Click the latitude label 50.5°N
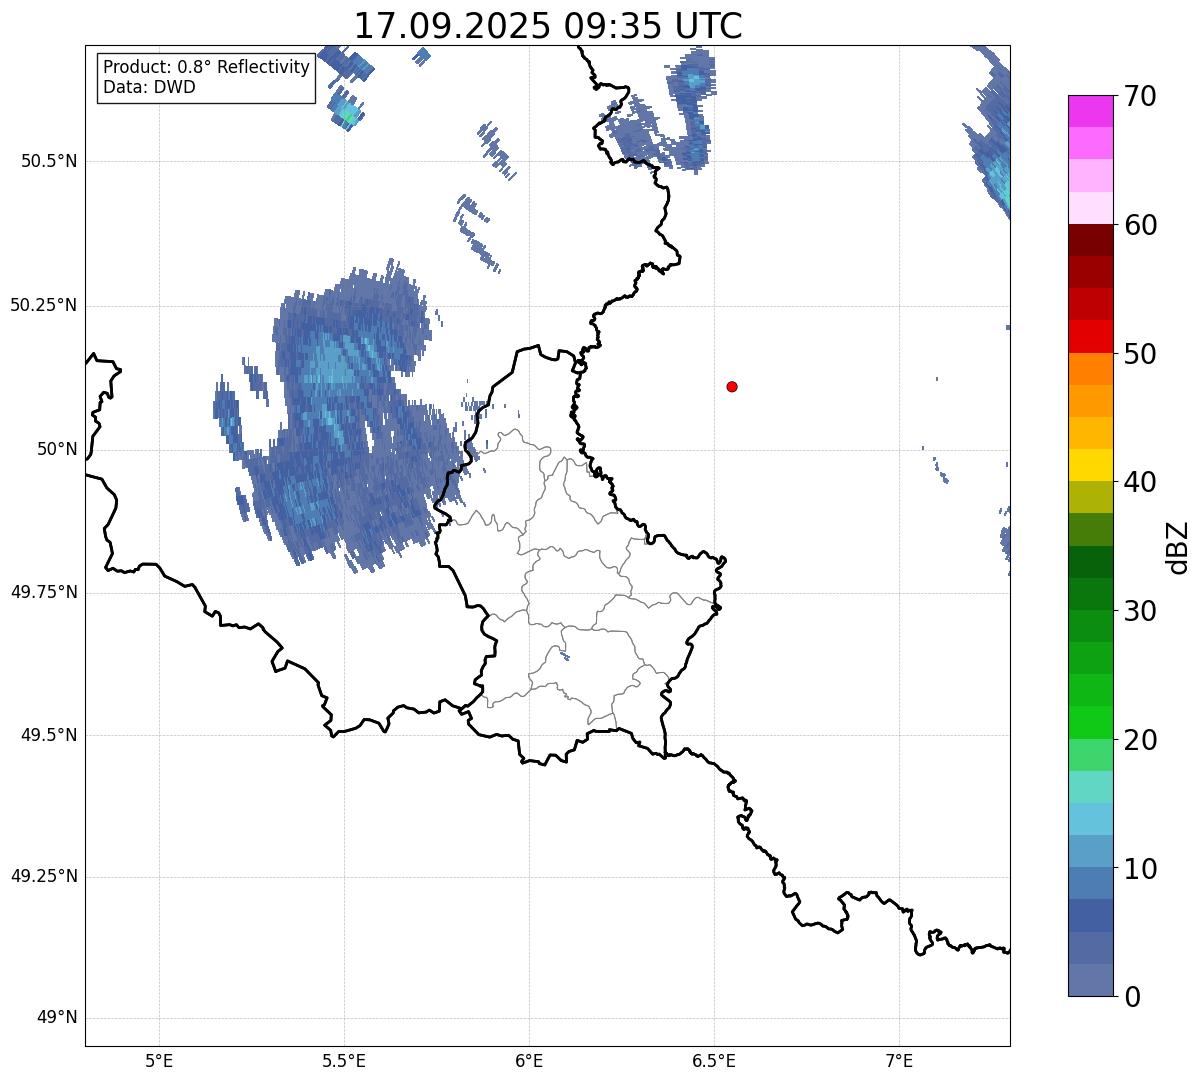 click(49, 161)
